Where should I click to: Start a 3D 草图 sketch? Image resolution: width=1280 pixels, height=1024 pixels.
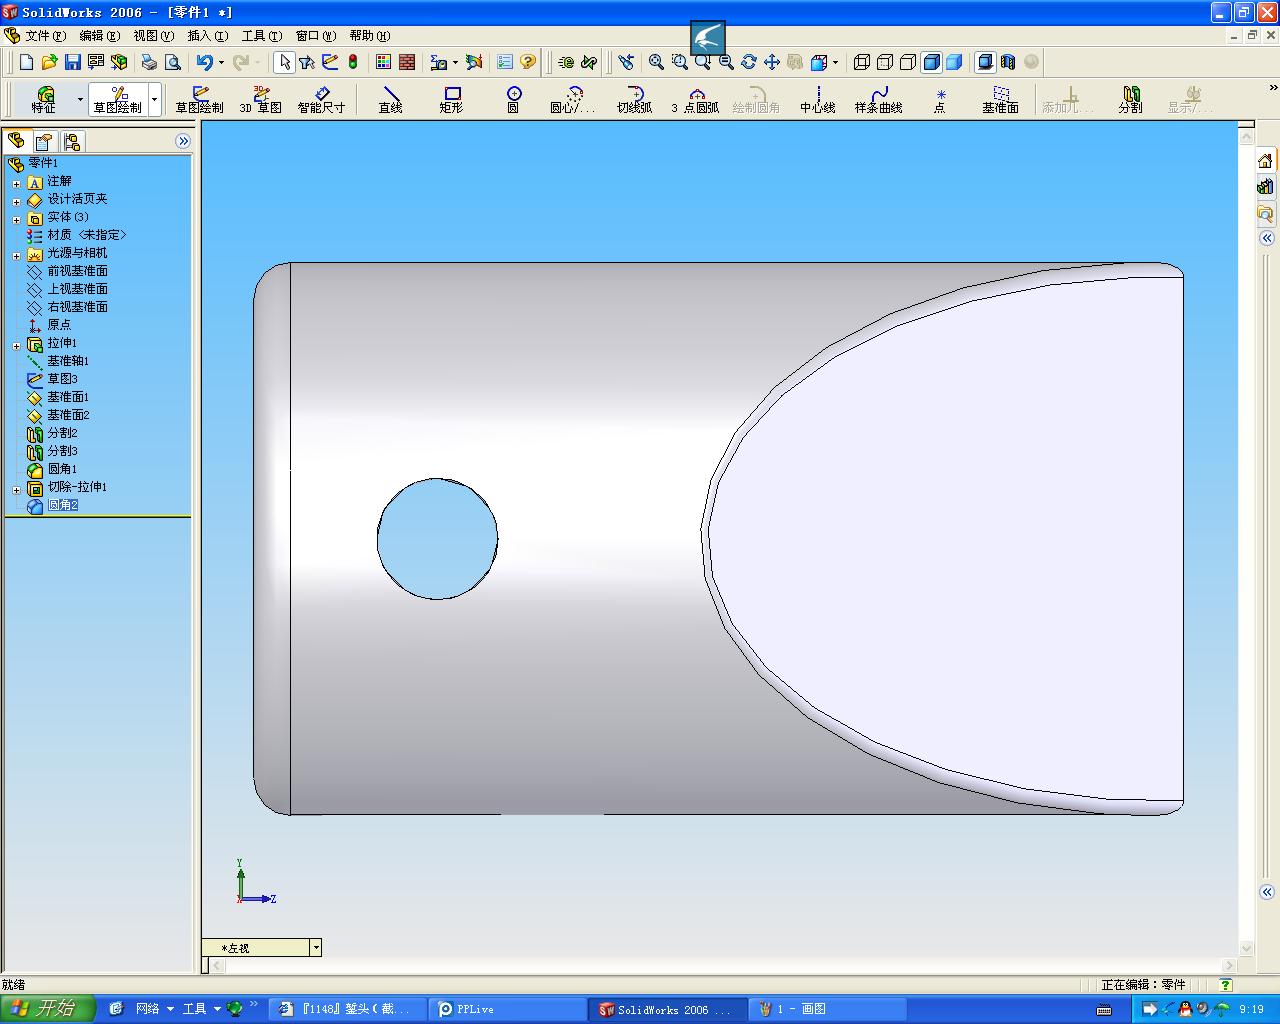pos(261,99)
